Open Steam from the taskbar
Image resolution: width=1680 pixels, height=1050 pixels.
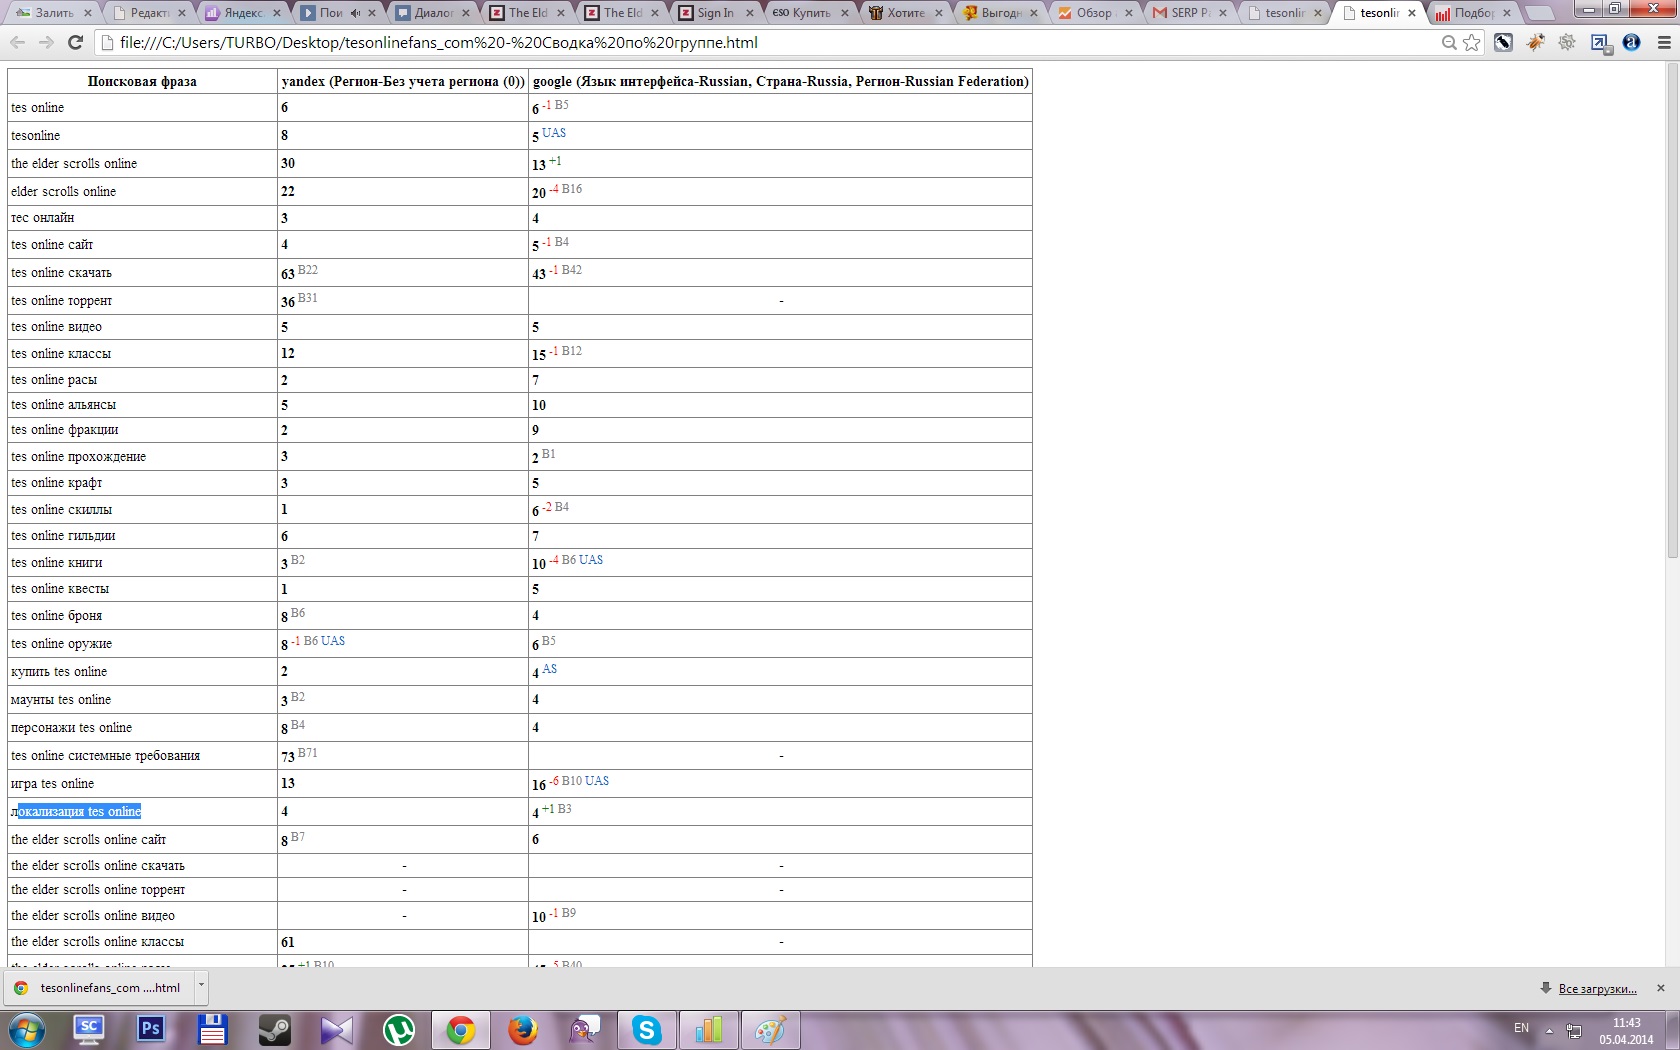[x=275, y=1029]
